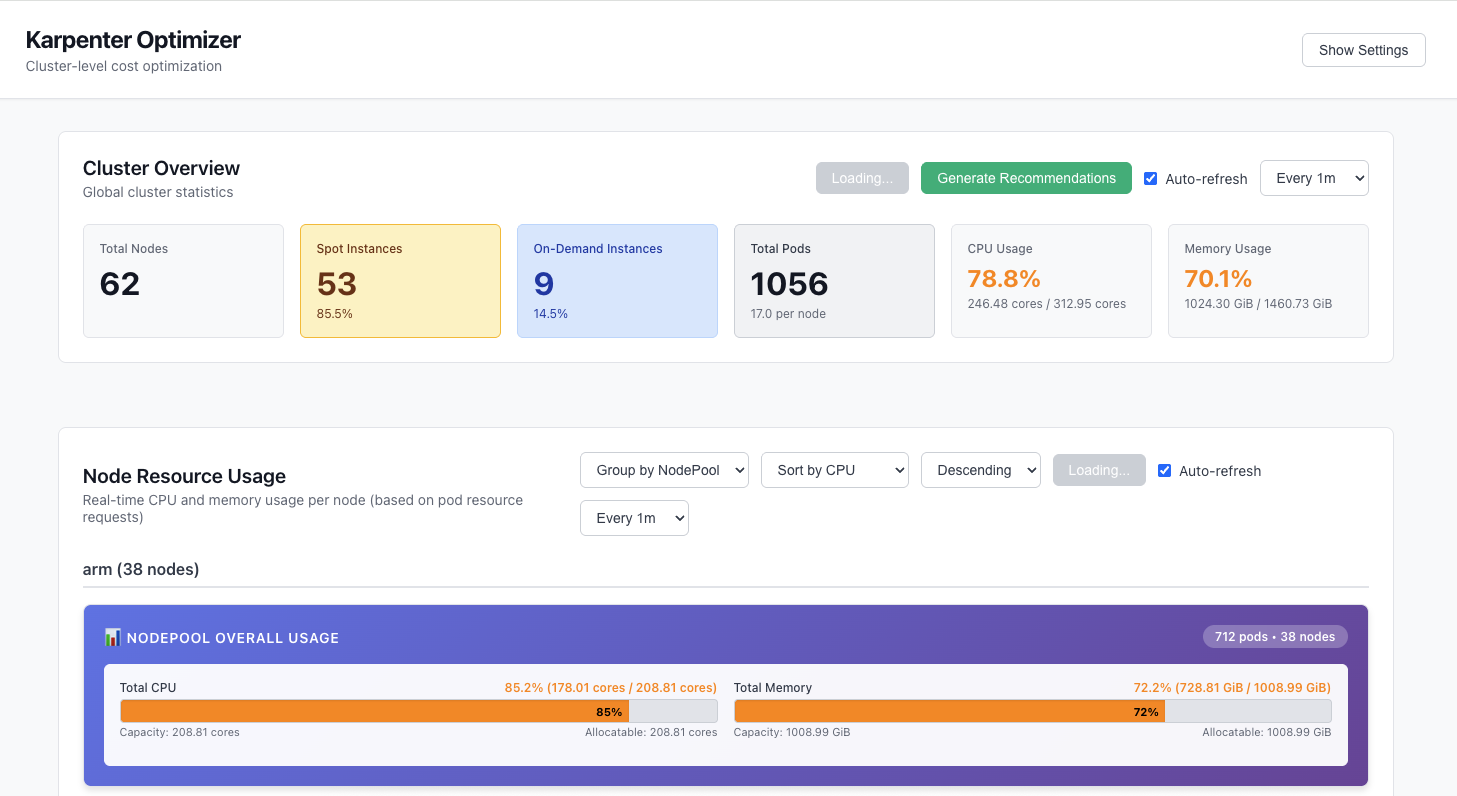Image resolution: width=1457 pixels, height=796 pixels.
Task: Open the Sort by CPU dropdown
Action: coord(834,470)
